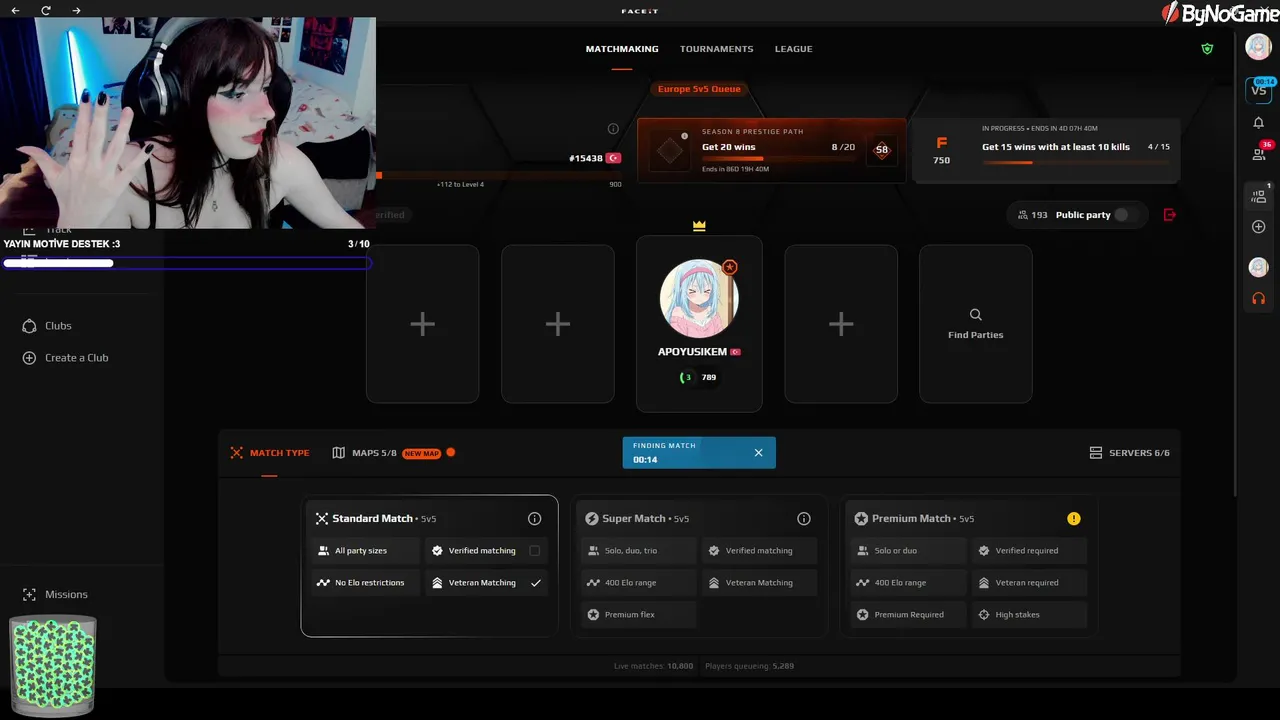Click the Elo progress bar toward Level 4
The height and width of the screenshot is (720, 1280).
coord(499,176)
